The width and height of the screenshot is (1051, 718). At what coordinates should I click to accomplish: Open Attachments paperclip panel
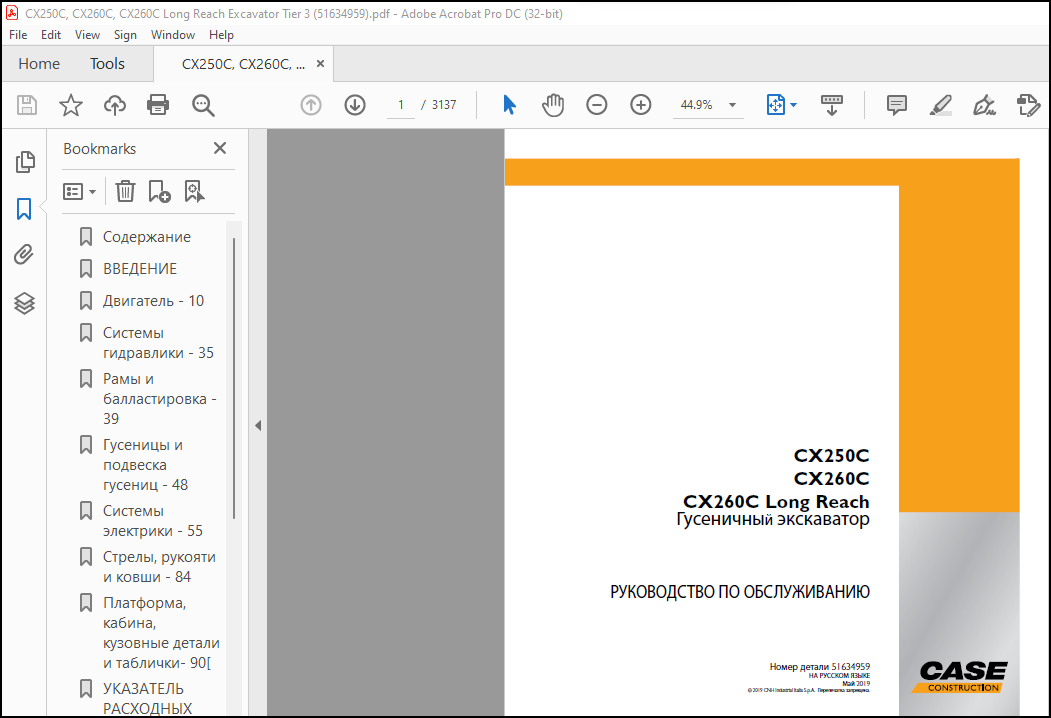(24, 255)
